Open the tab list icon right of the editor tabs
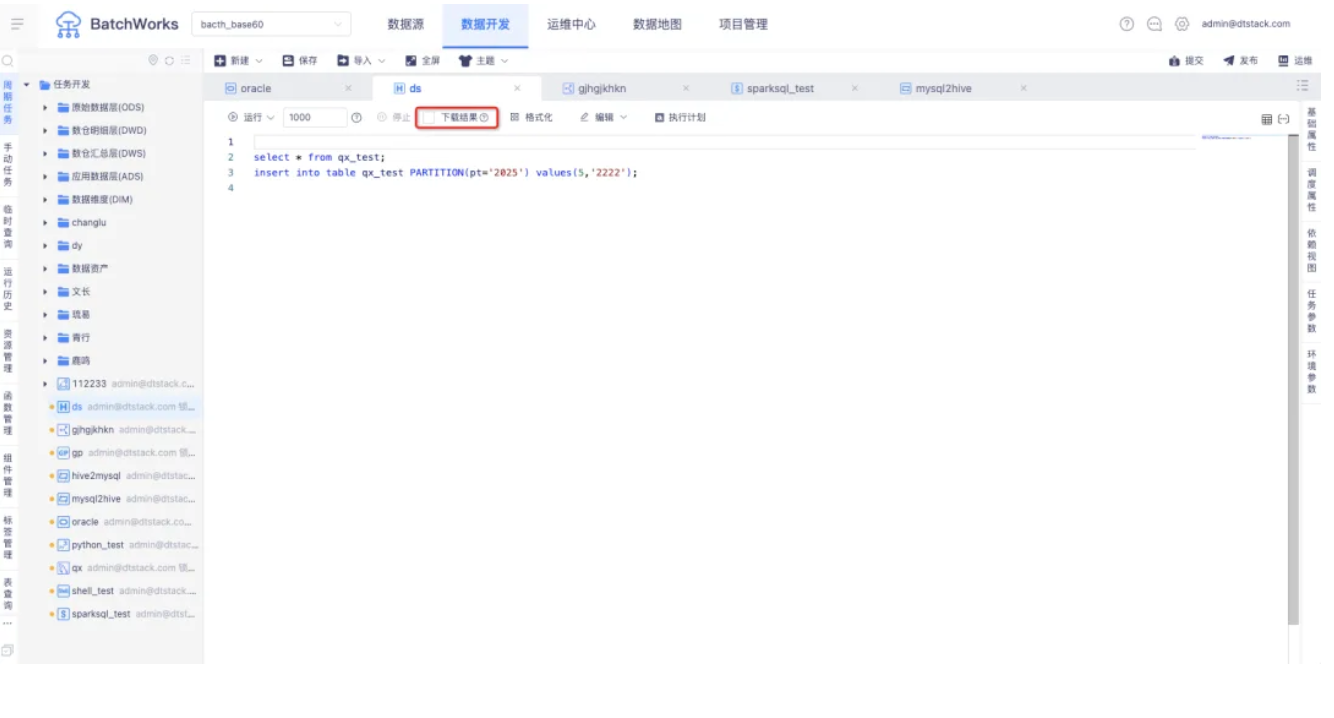This screenshot has height=718, width=1334. click(x=1303, y=87)
